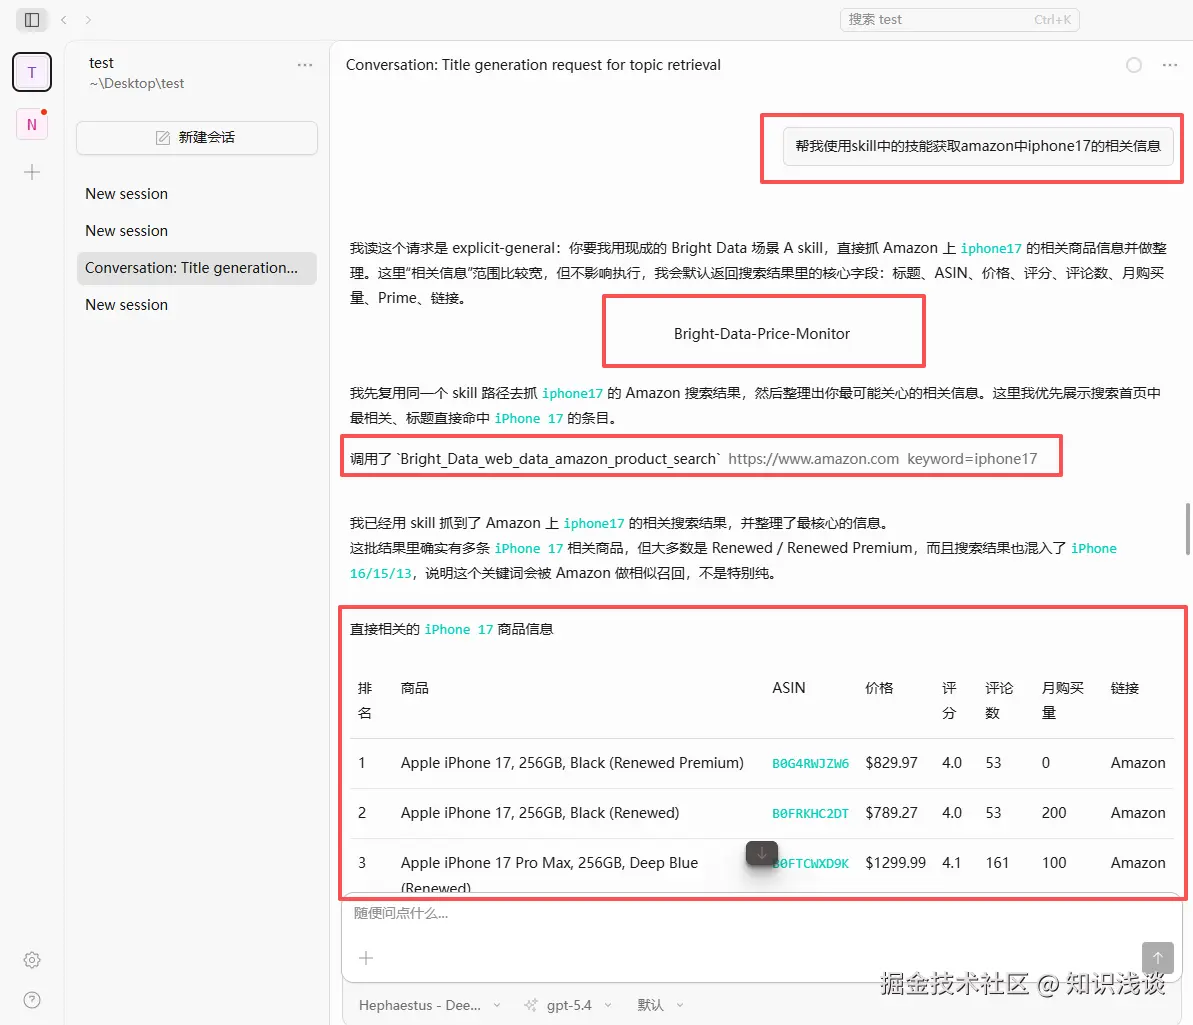This screenshot has width=1193, height=1025.
Task: Open test project more options menu
Action: (305, 65)
